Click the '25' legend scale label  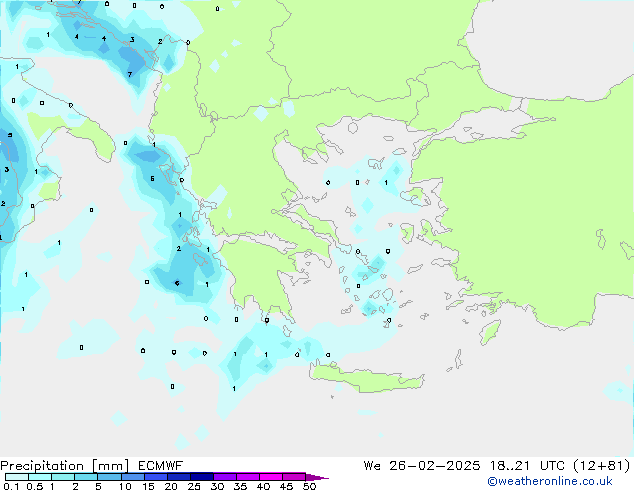point(194,486)
